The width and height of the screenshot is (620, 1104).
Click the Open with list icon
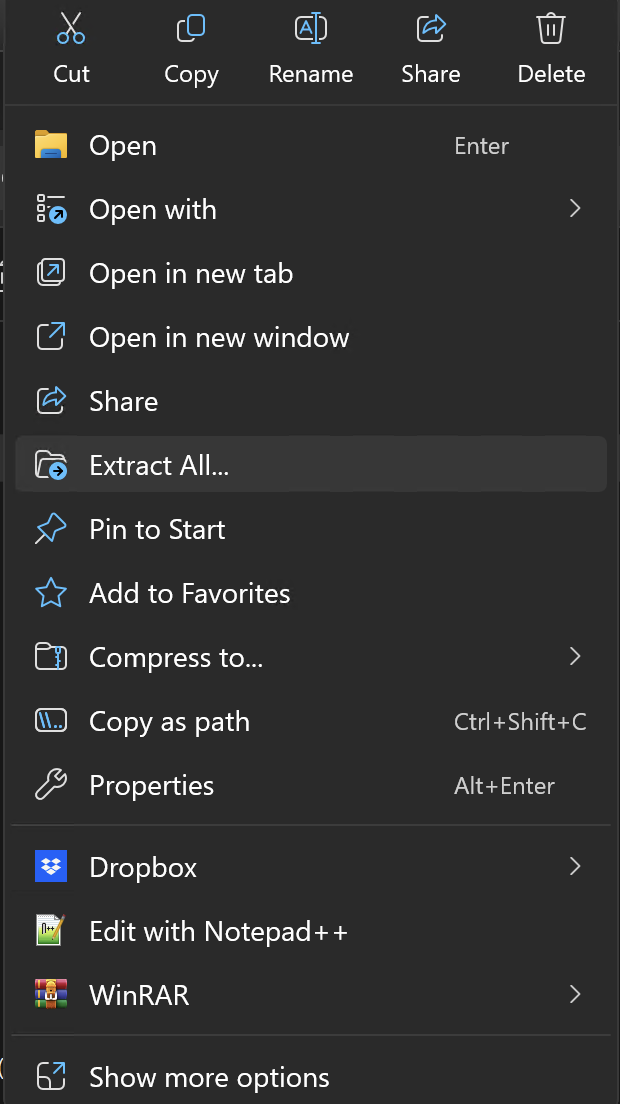coord(51,209)
